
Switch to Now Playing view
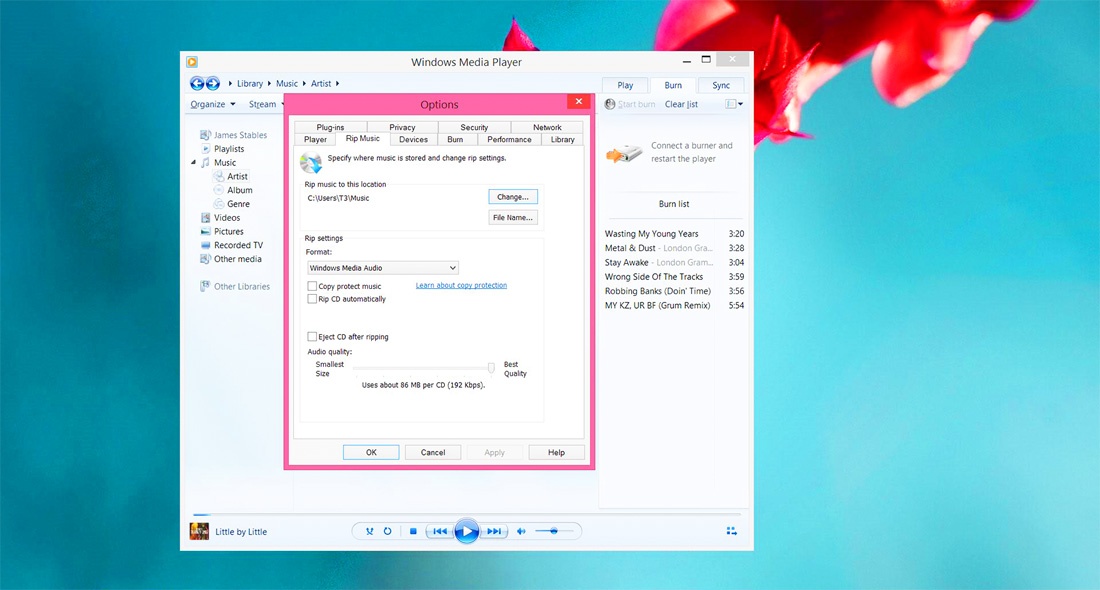coord(731,530)
